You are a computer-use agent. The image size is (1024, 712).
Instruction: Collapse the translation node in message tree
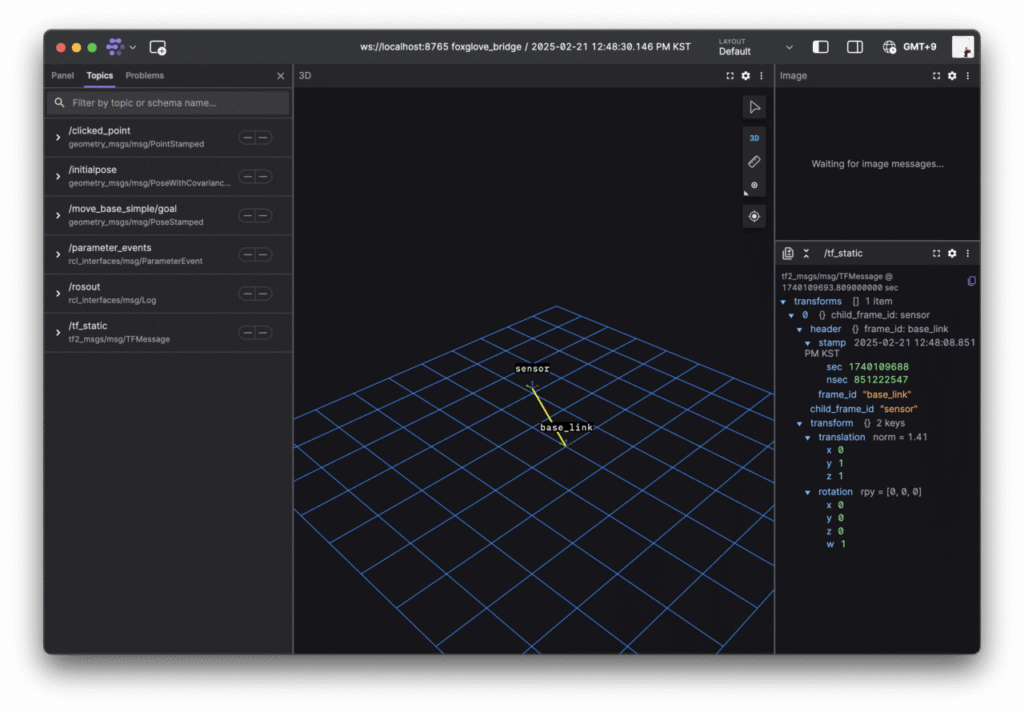click(x=808, y=437)
